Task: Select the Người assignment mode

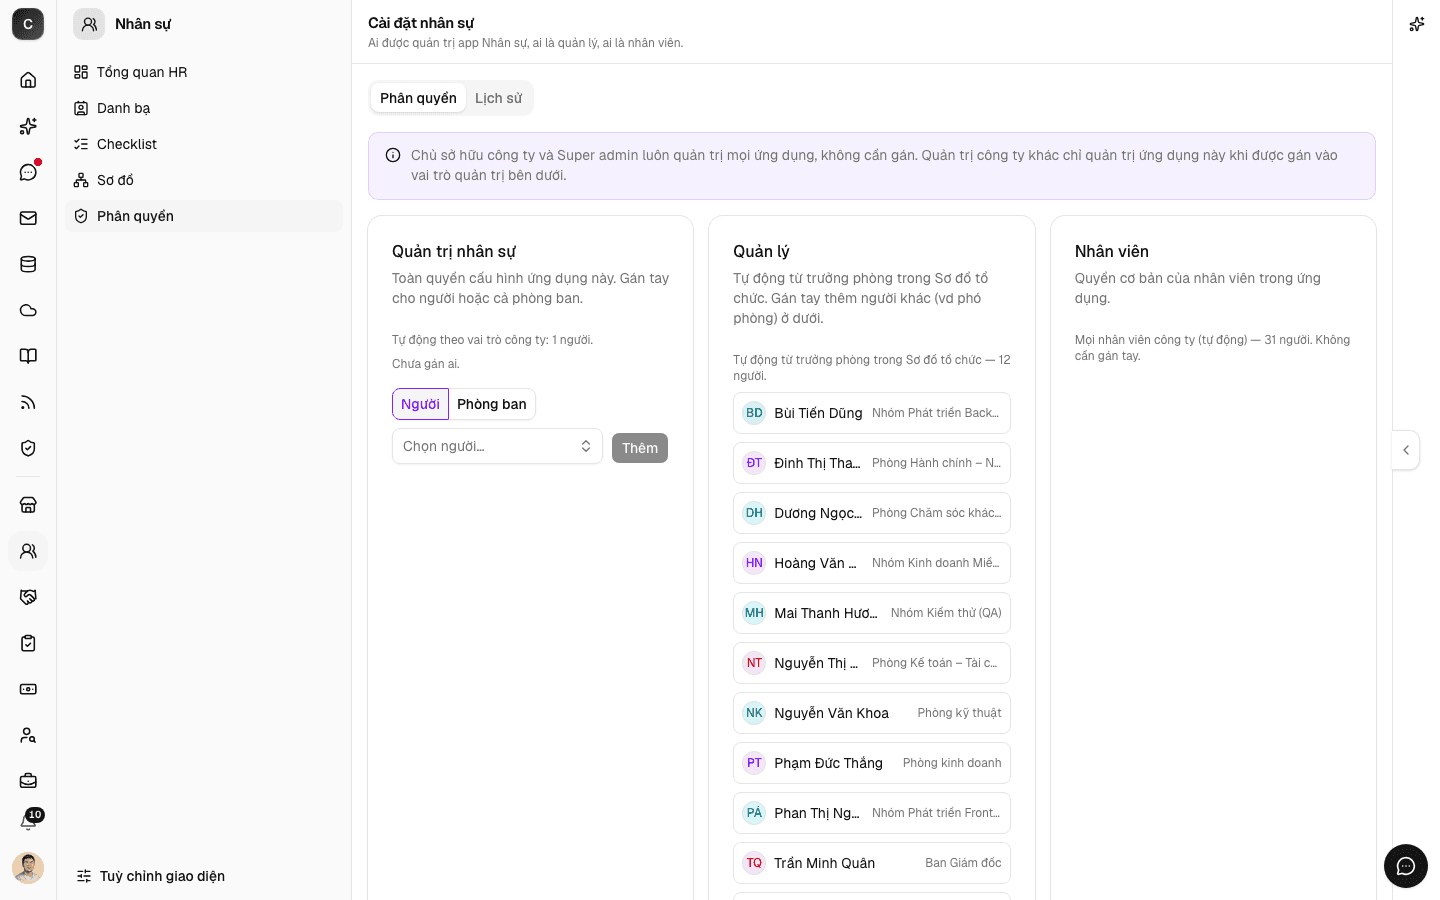Action: coord(420,404)
